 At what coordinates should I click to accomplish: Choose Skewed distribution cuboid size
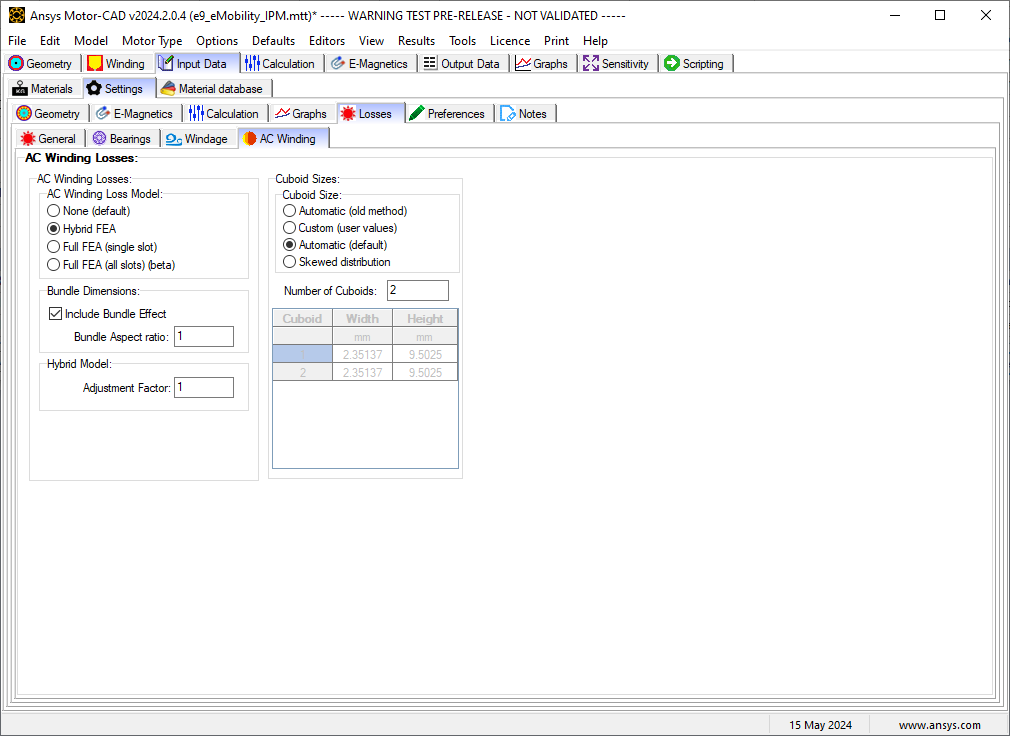tap(290, 262)
